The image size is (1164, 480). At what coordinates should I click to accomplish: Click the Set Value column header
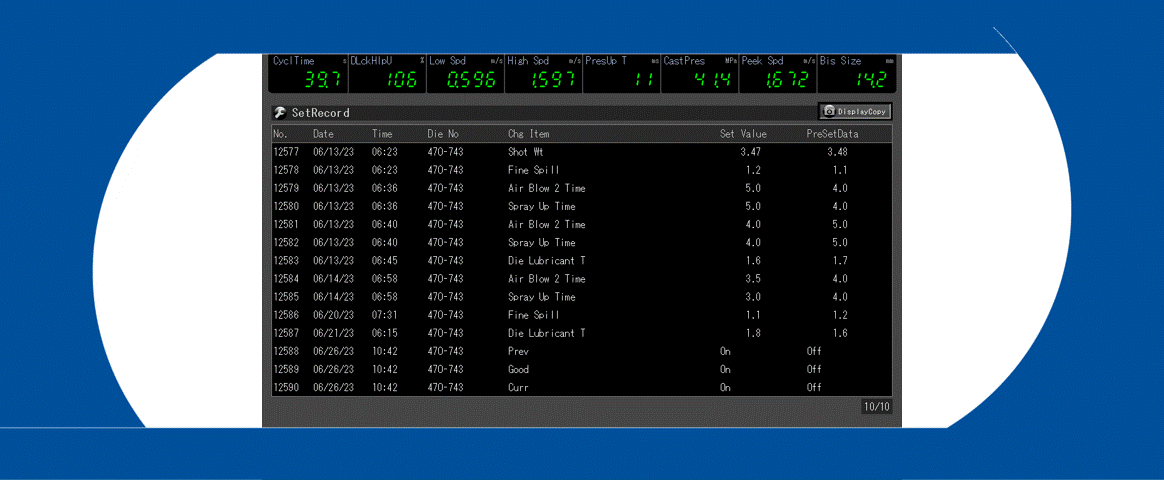[x=742, y=134]
